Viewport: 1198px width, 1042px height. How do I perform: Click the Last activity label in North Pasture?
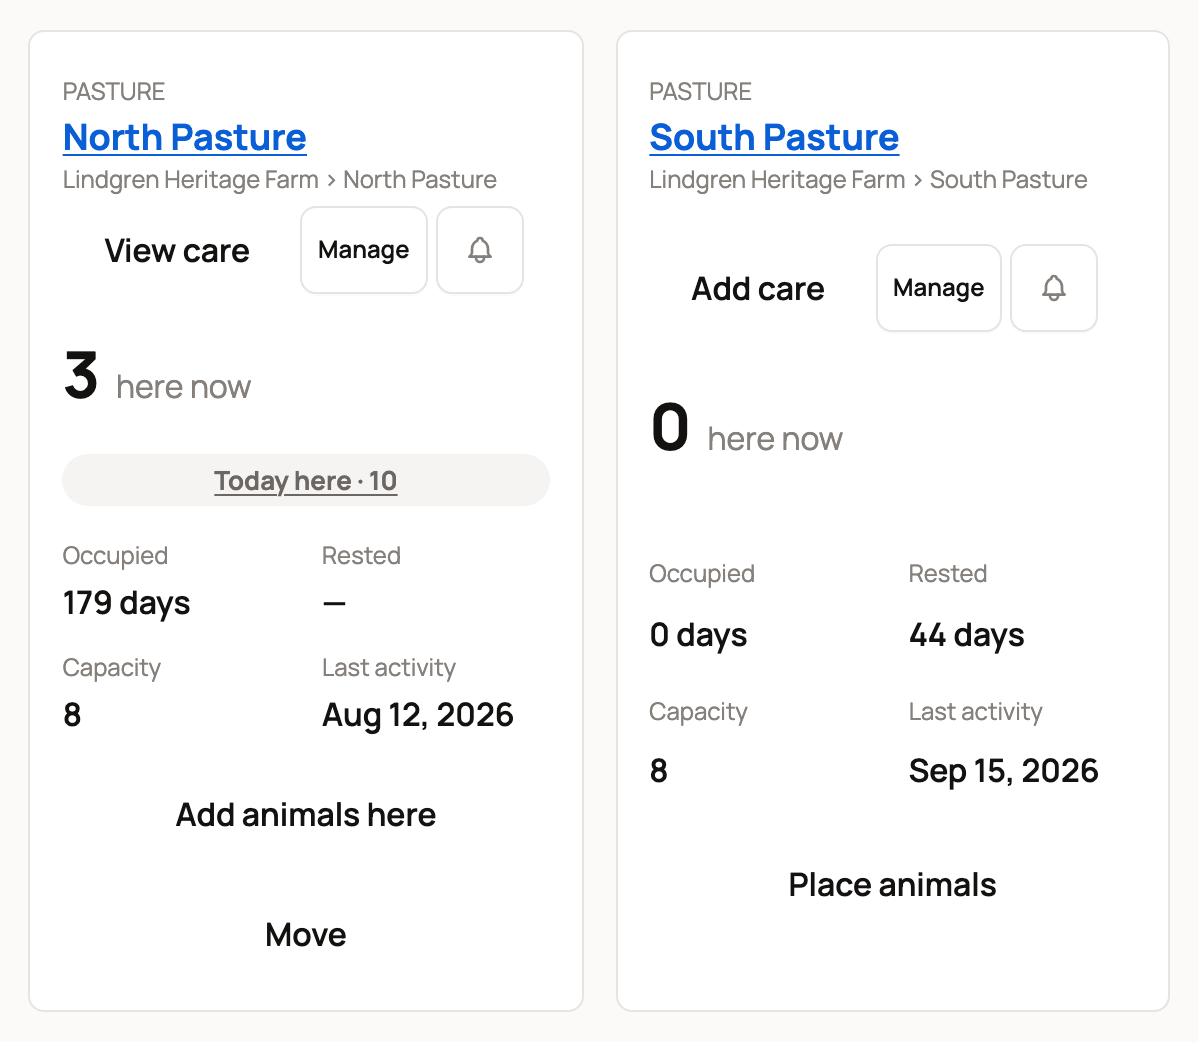(389, 668)
